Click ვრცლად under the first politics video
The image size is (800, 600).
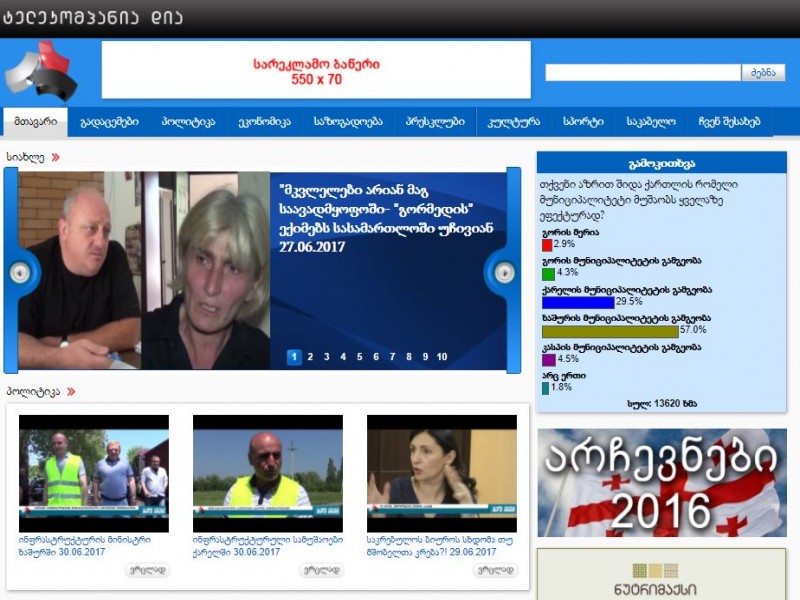tap(147, 570)
